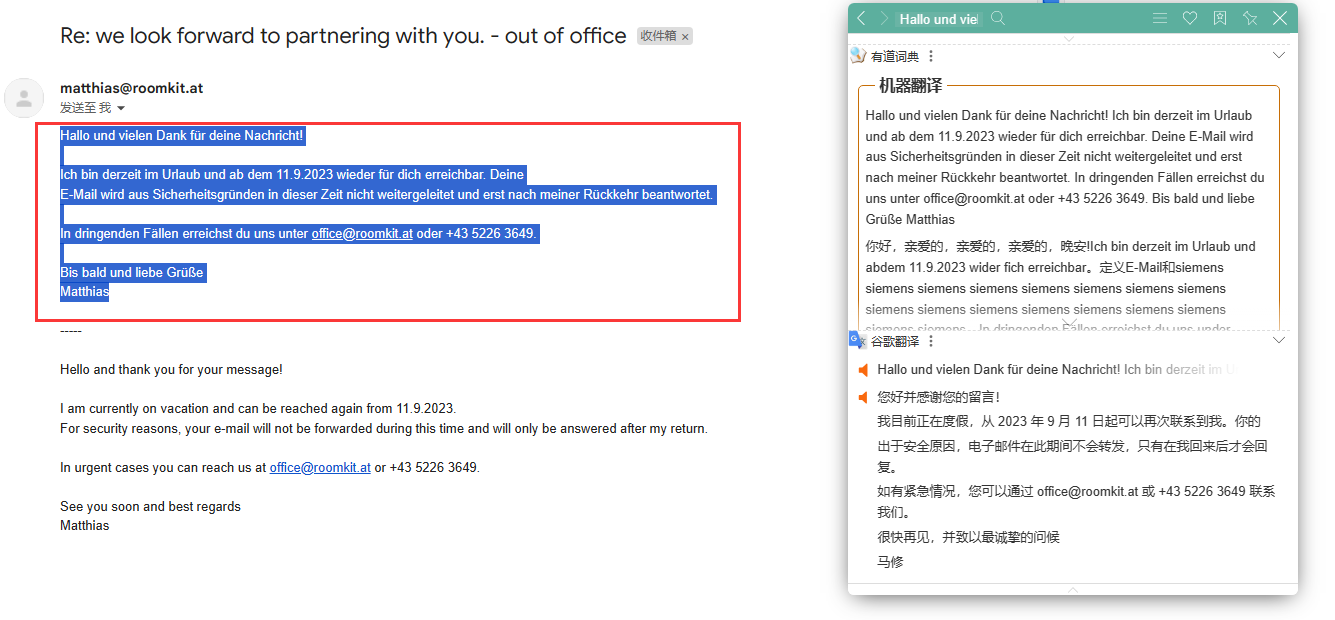Play audio for the Chinese translation
The height and width of the screenshot is (620, 1335).
(863, 398)
